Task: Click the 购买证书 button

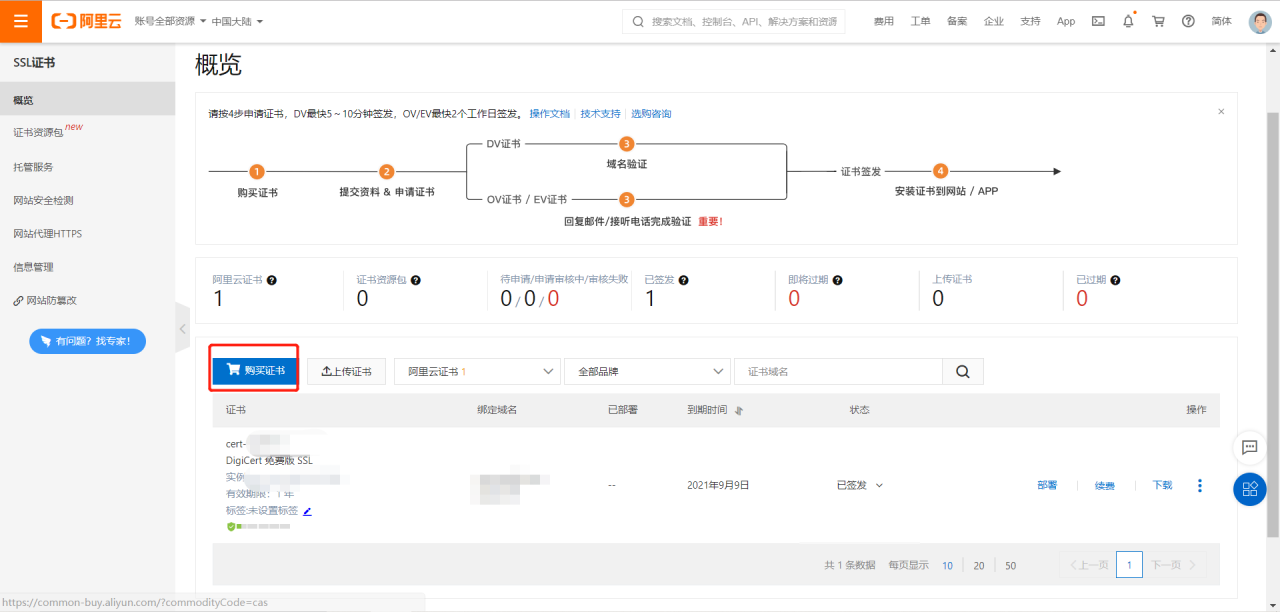Action: click(253, 369)
